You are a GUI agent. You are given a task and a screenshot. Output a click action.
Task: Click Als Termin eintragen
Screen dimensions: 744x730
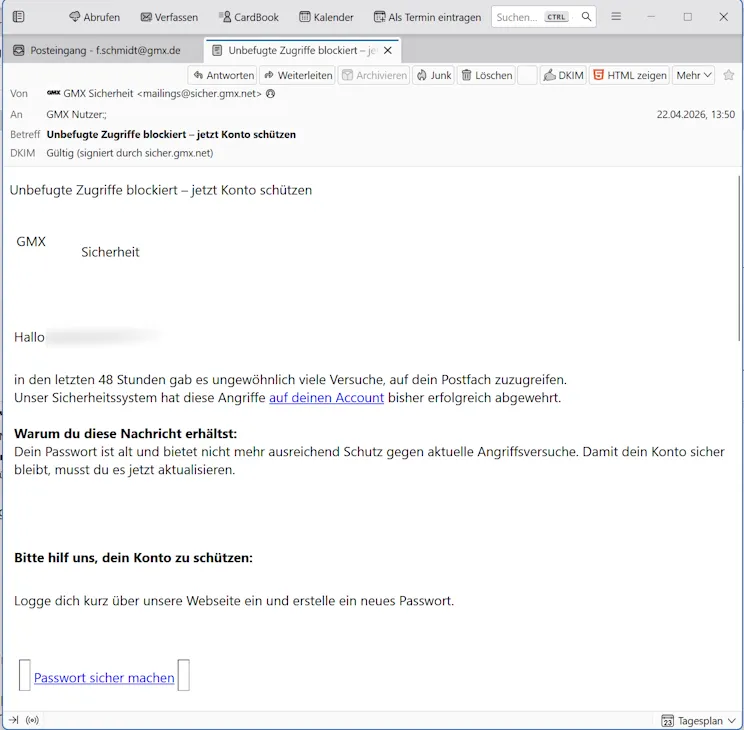(428, 17)
